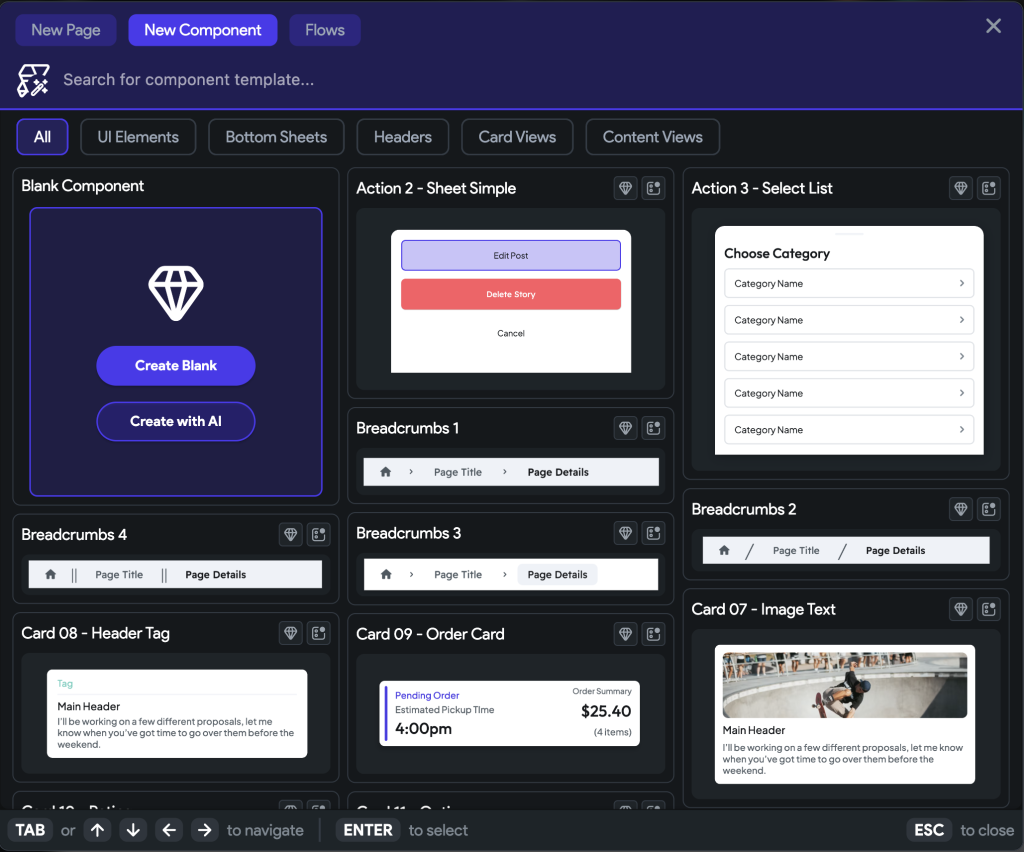Click the variants icon on Card 09 - Order Card
Screen dimensions: 1024x852
pos(653,633)
